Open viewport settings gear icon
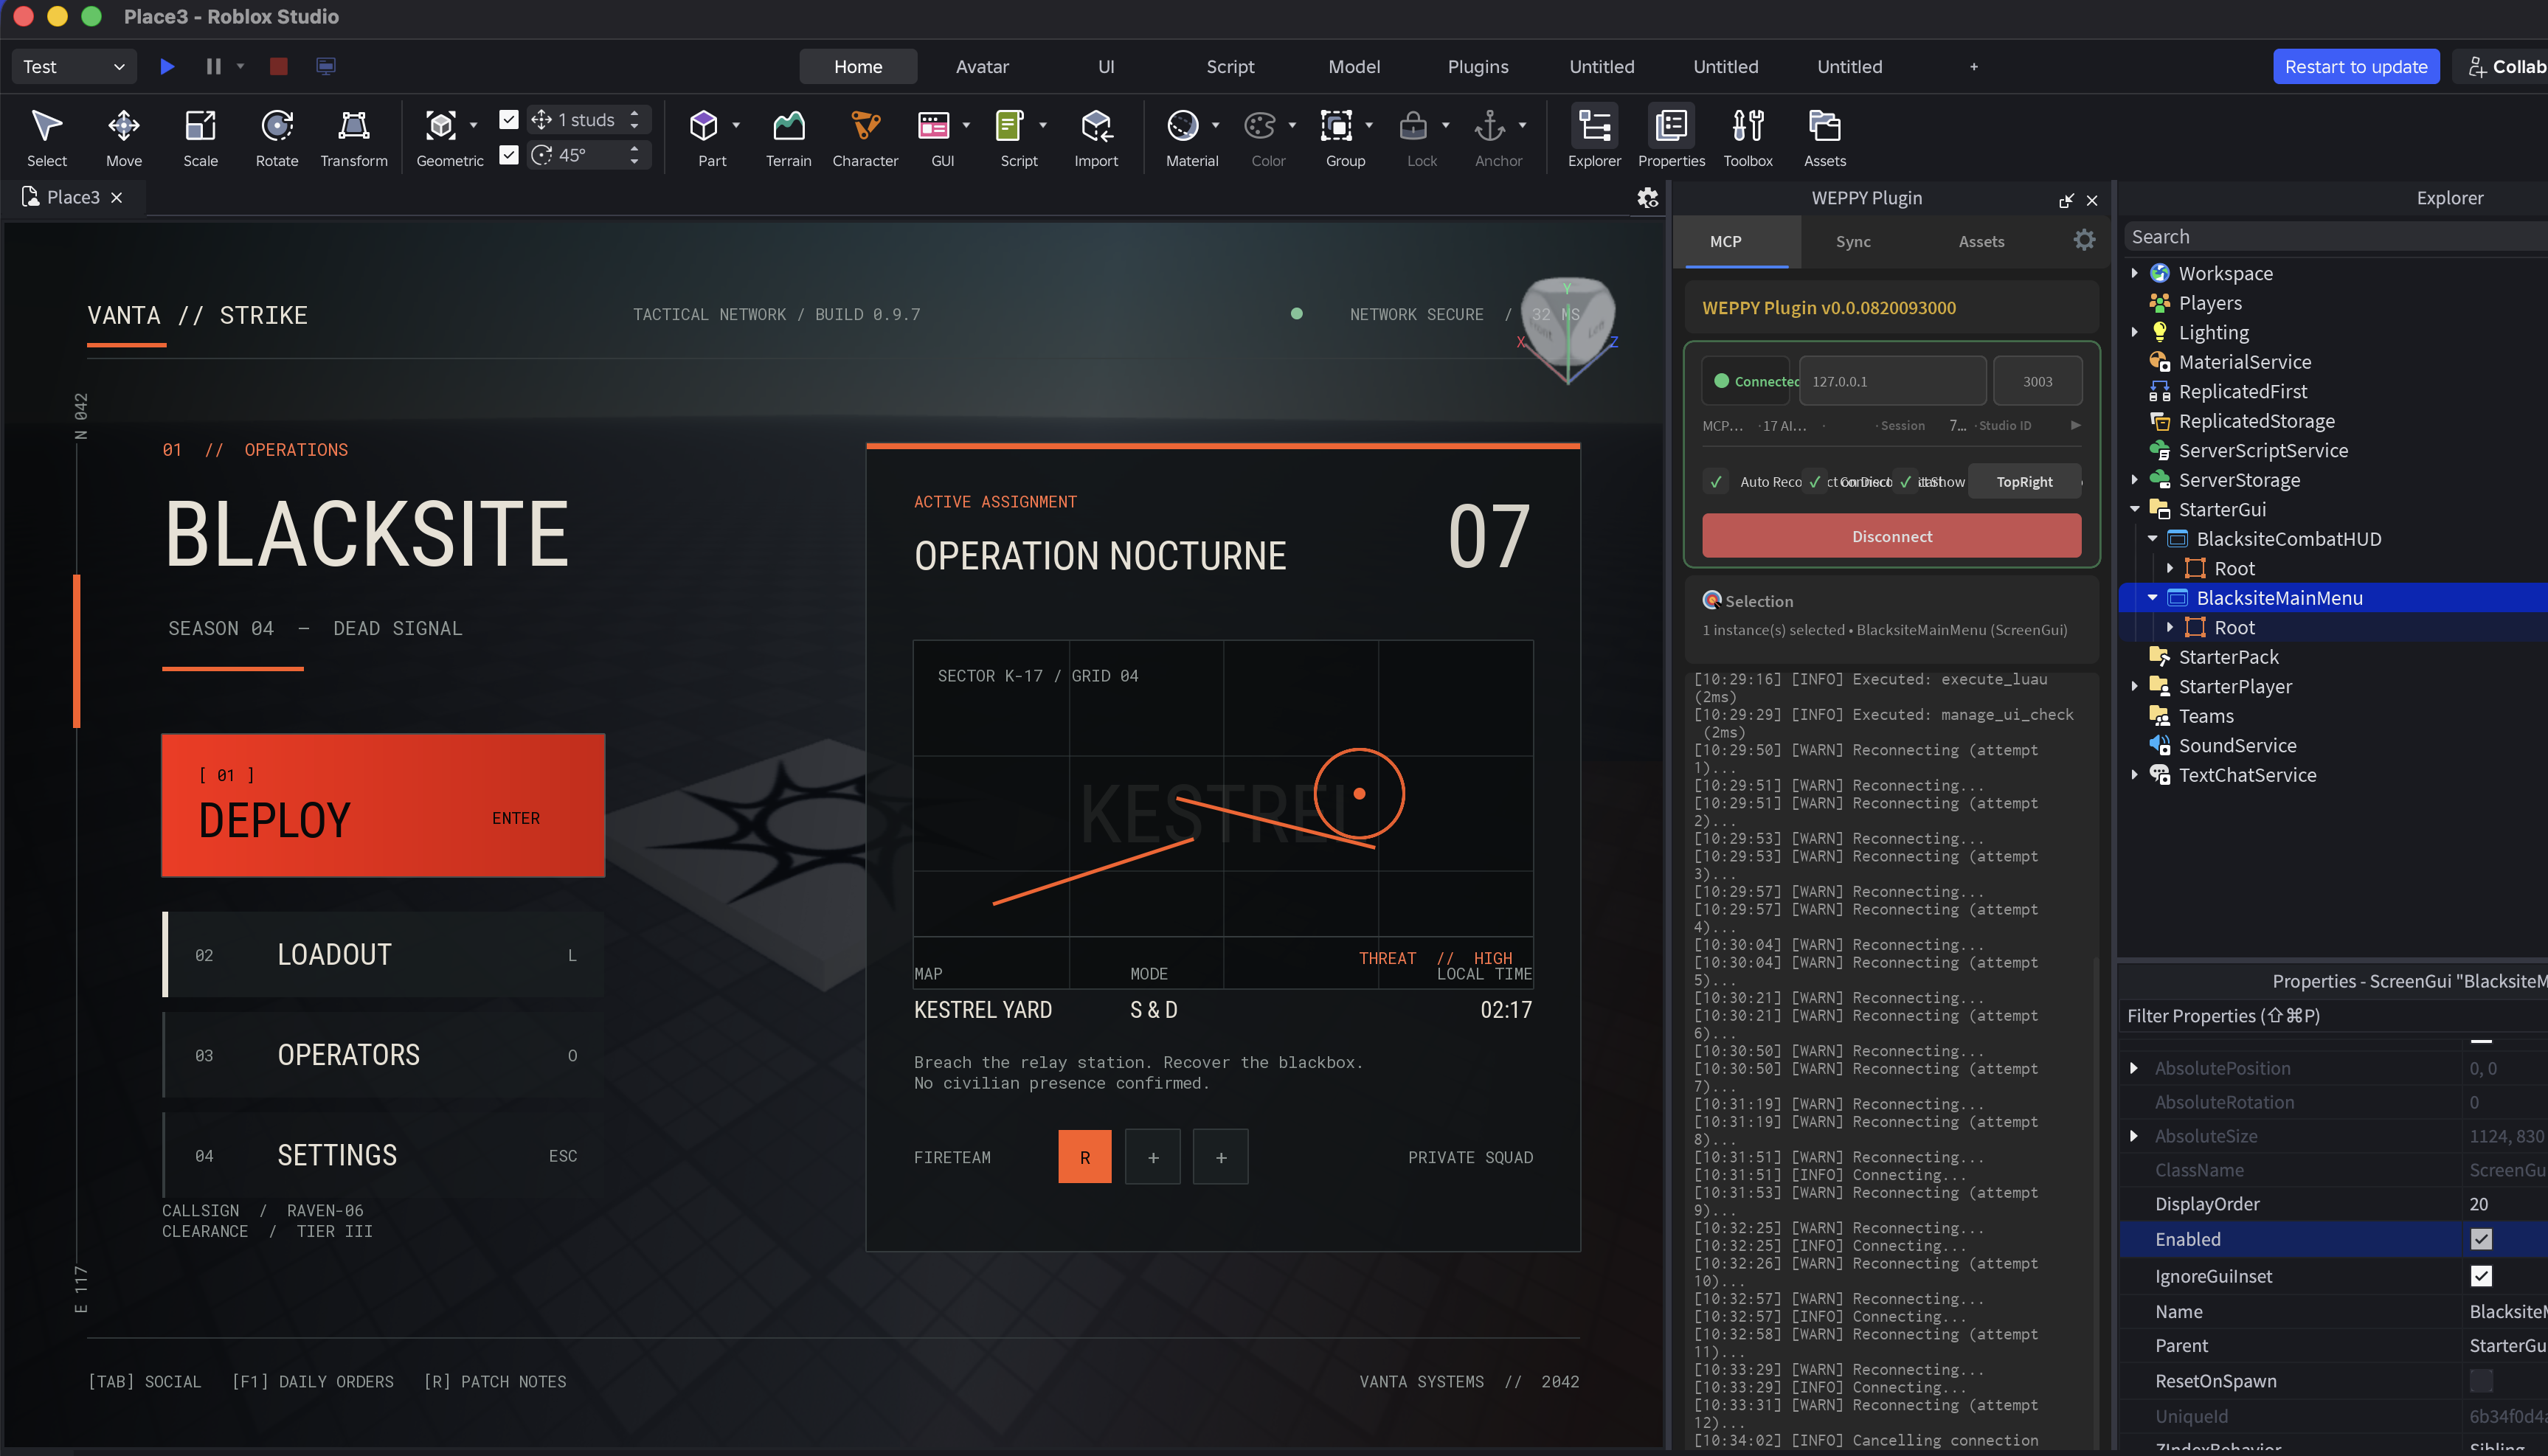This screenshot has width=2548, height=1456. [x=1647, y=198]
